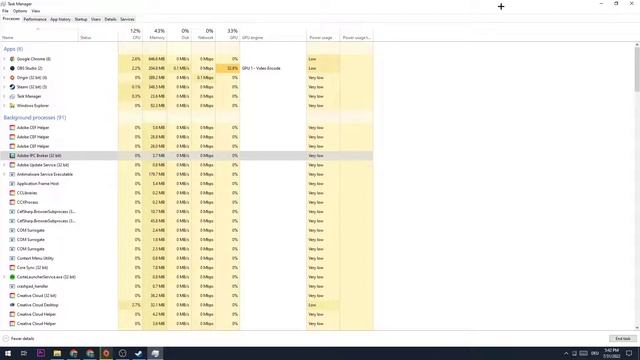Image resolution: width=640 pixels, height=360 pixels.
Task: Switch to the Details tab
Action: coord(110,19)
